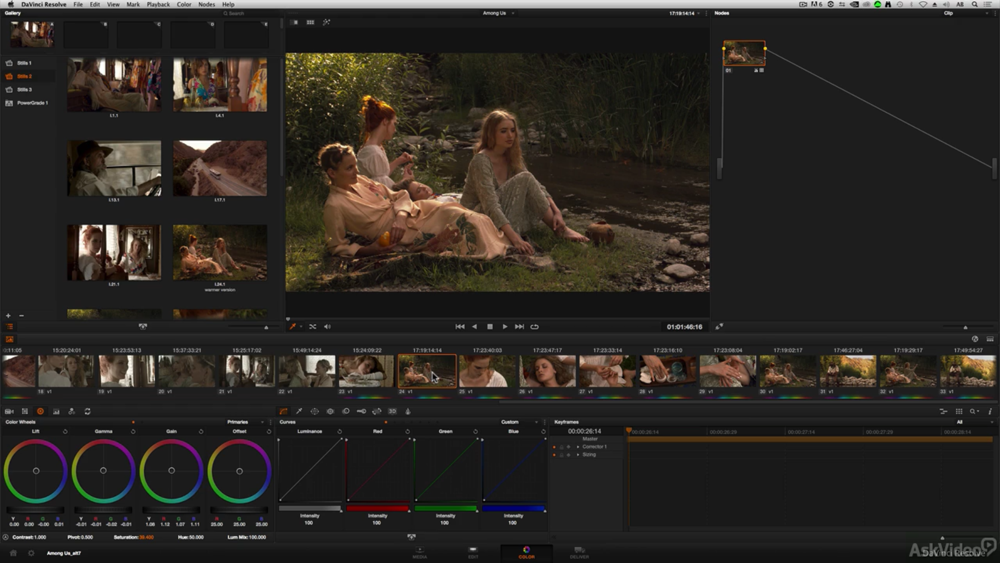Click the Home icon in bottom bar
Screen dimensions: 1000x563
click(13, 553)
